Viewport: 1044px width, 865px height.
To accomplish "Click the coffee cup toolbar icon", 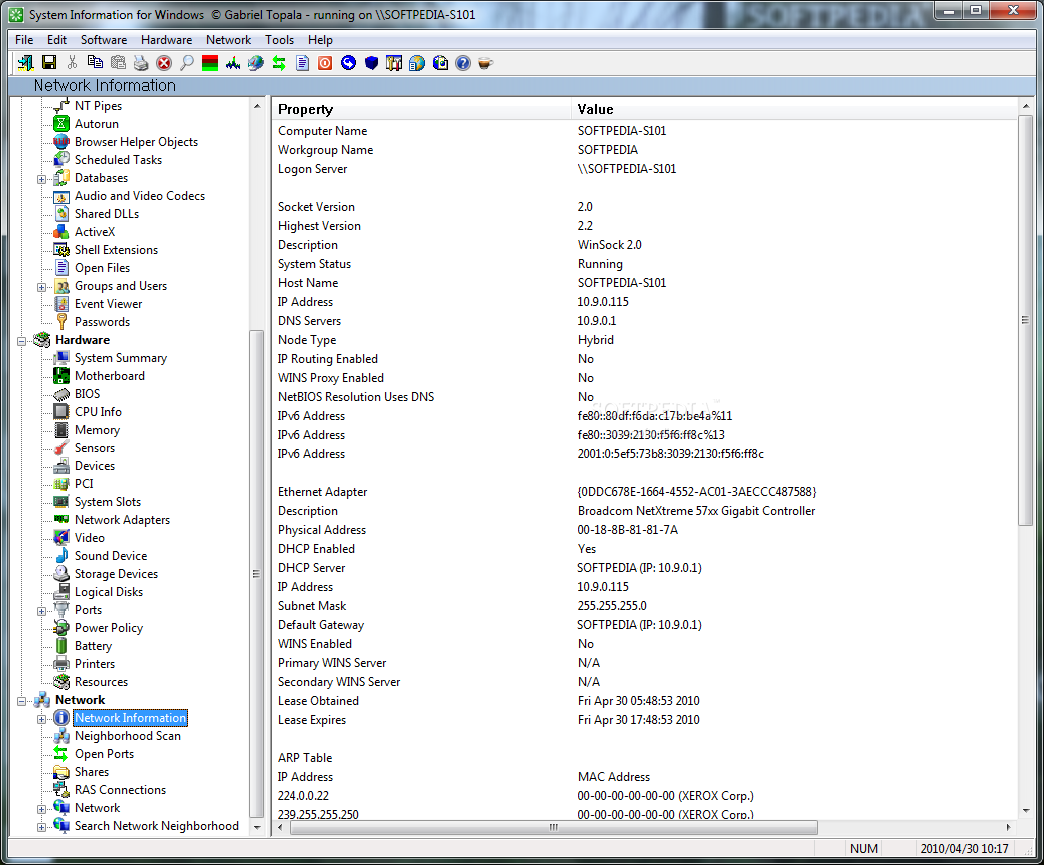I will point(485,63).
